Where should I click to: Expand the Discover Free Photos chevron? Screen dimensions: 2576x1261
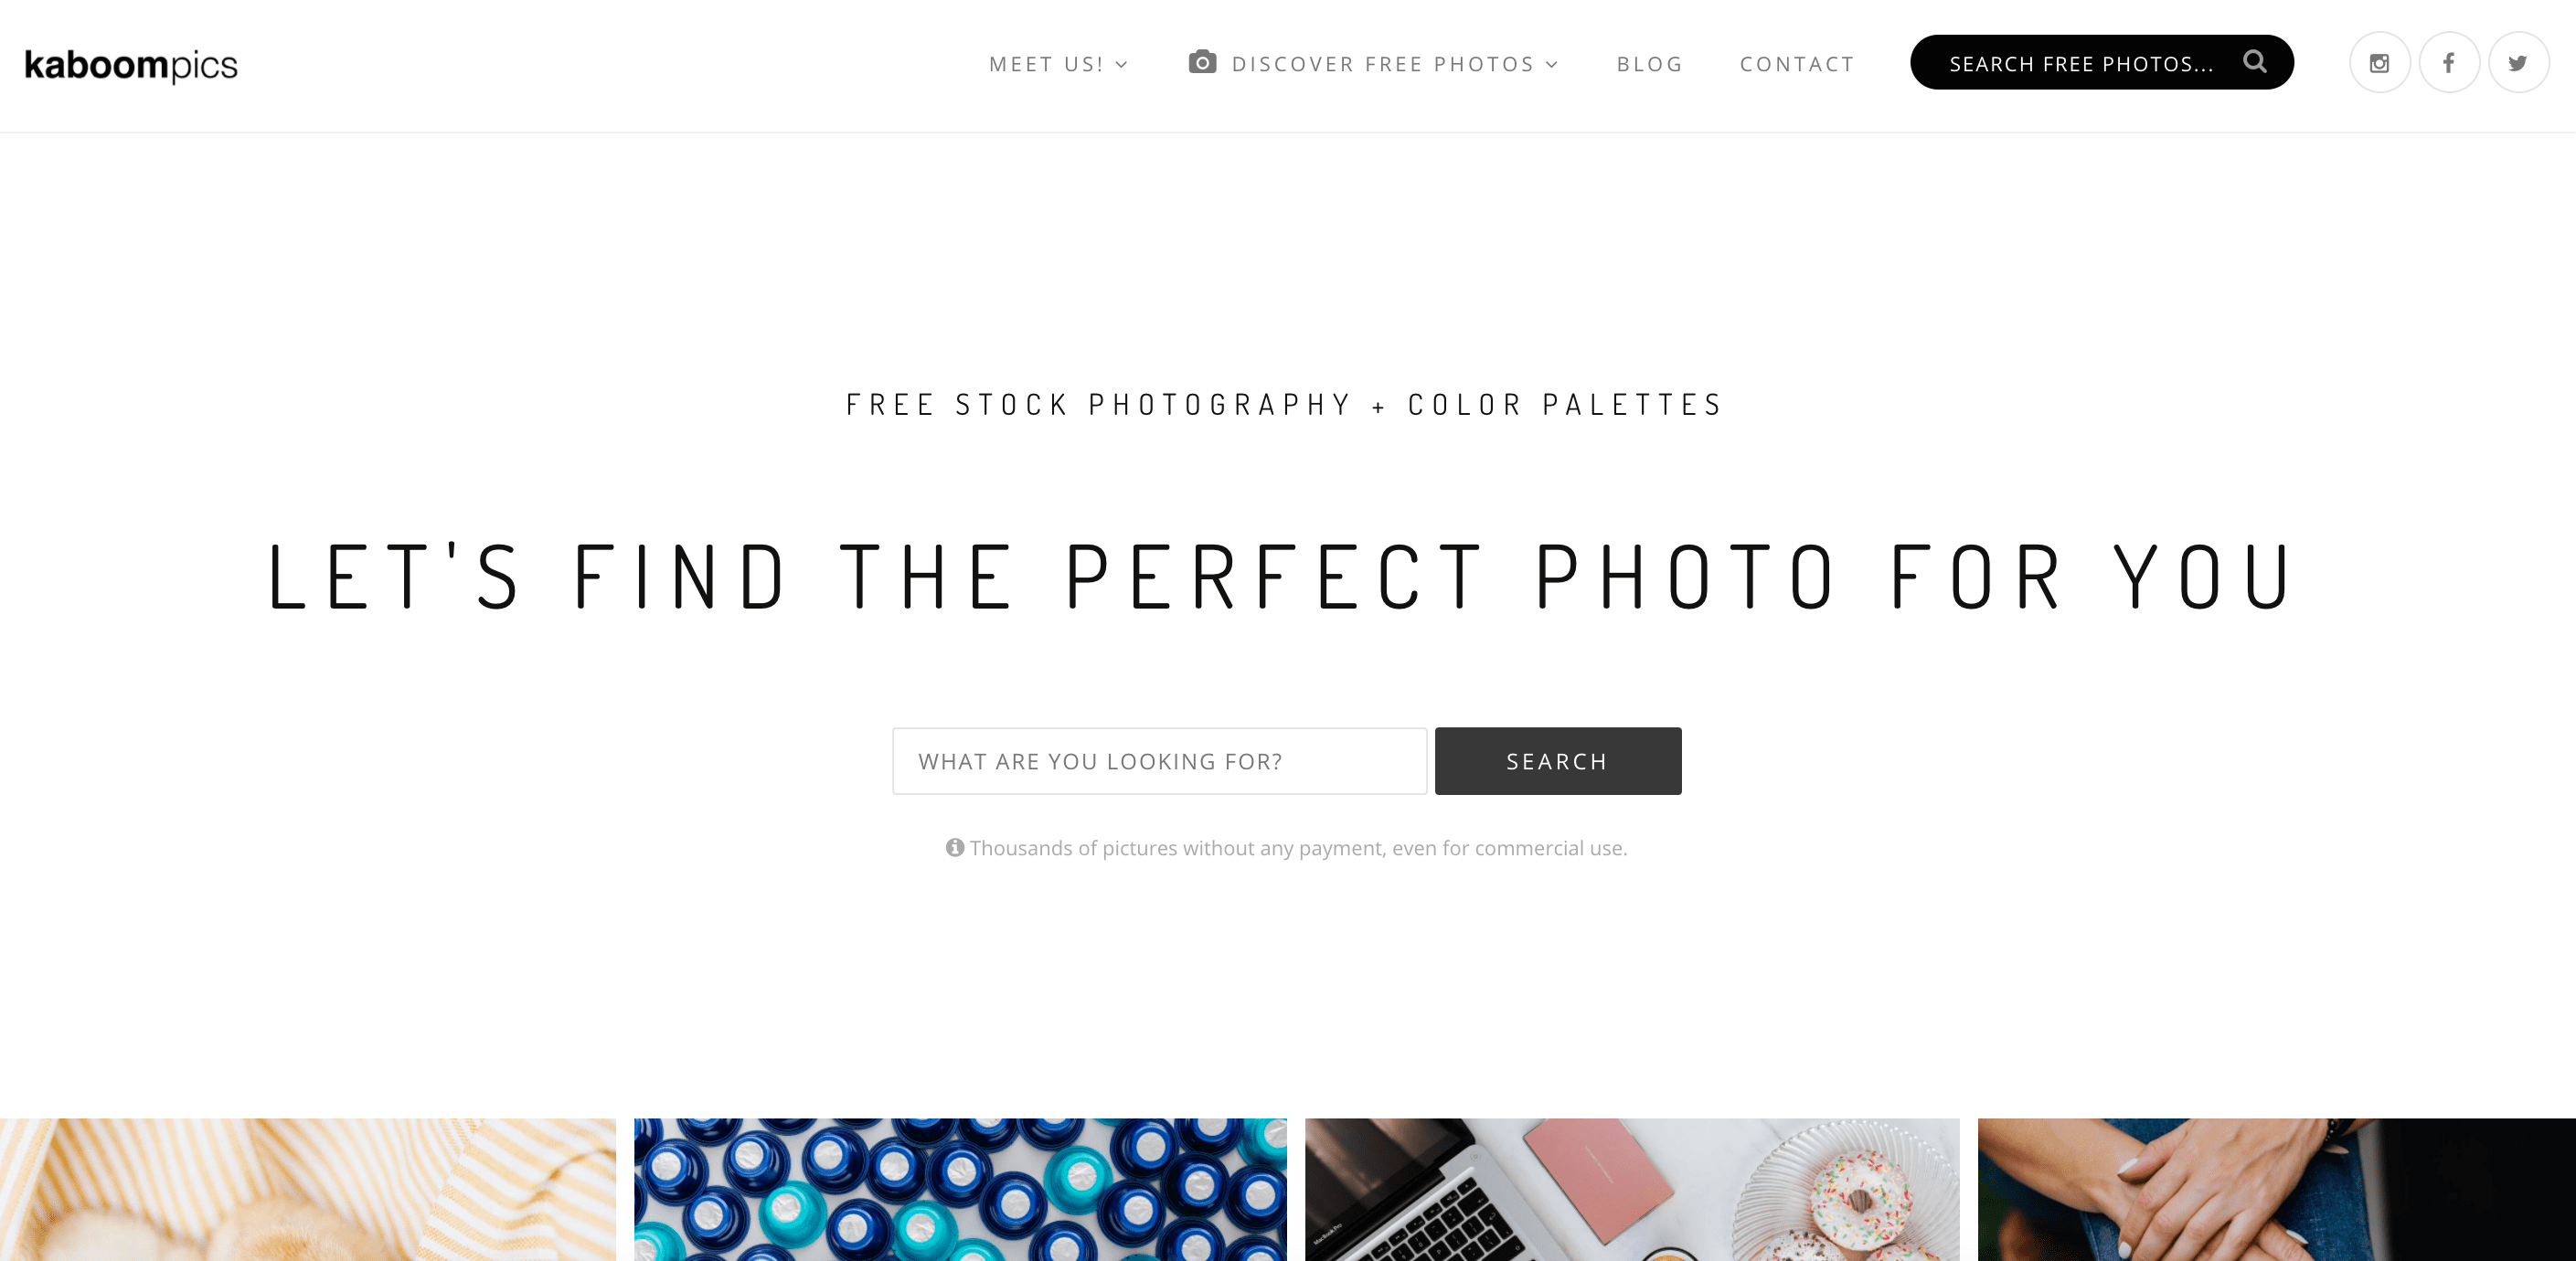click(1552, 65)
